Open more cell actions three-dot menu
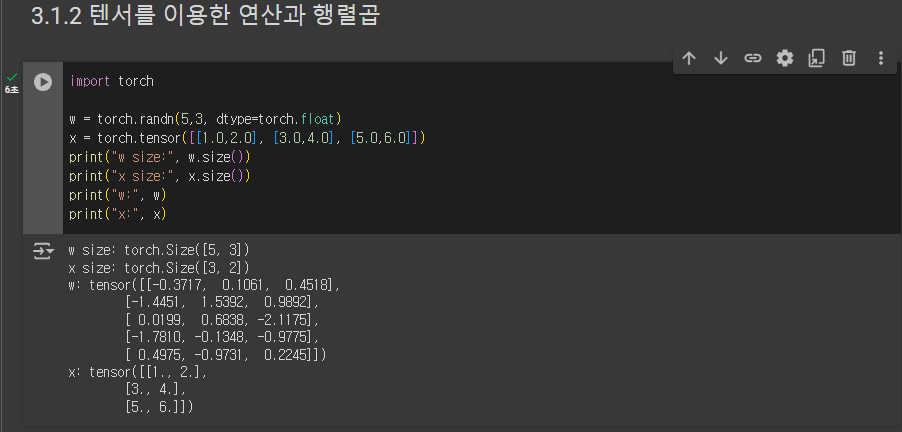 pos(881,58)
